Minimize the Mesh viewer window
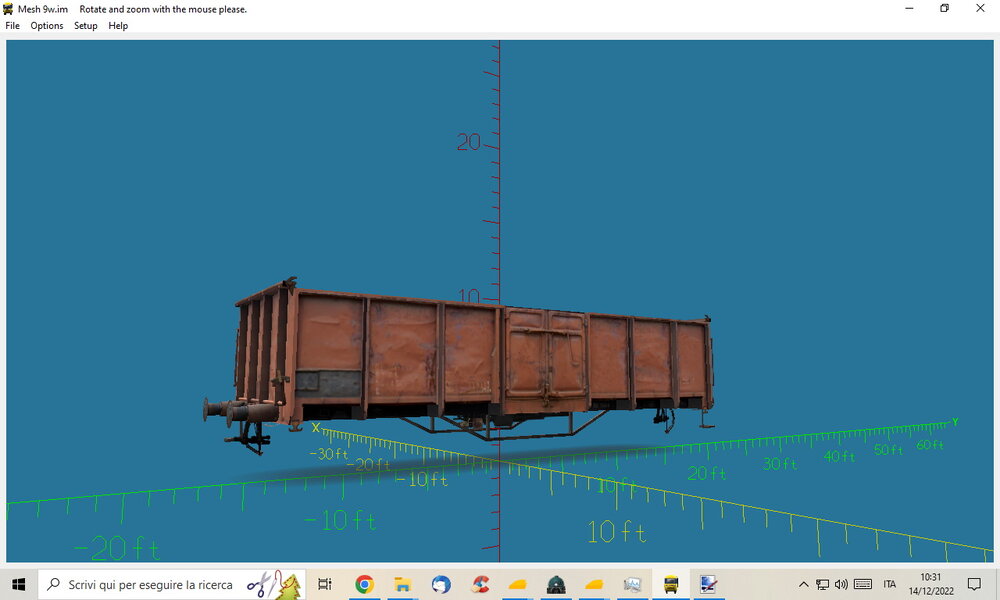Viewport: 1000px width, 600px height. click(x=909, y=8)
